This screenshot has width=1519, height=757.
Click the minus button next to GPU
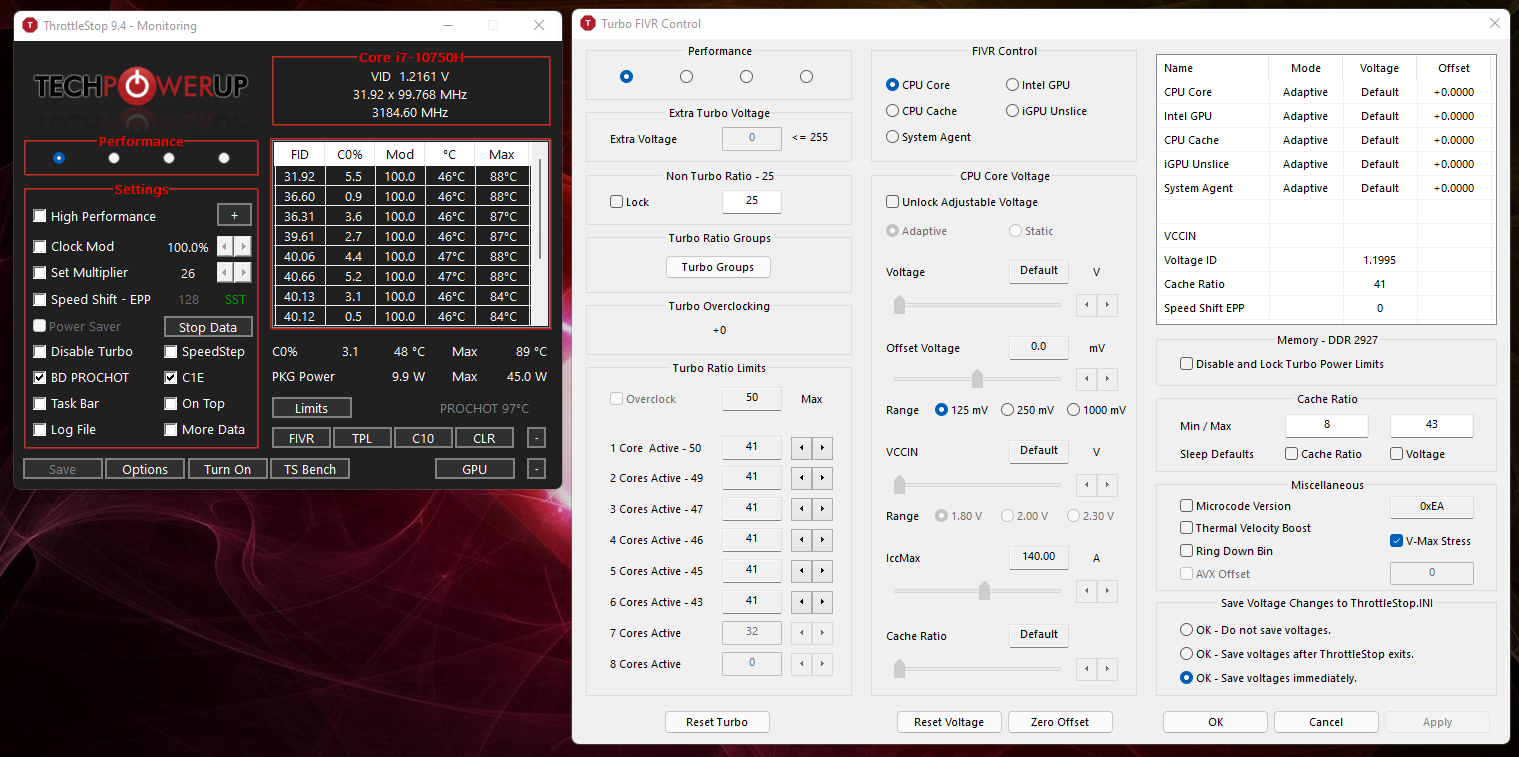[x=536, y=469]
